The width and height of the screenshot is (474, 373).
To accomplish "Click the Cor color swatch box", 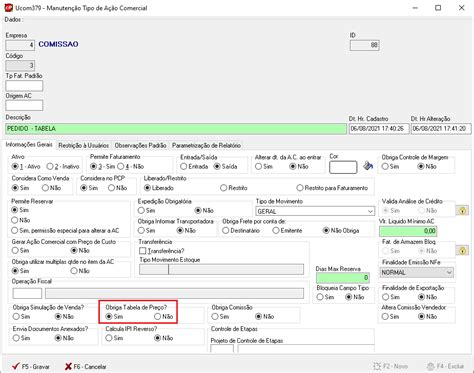I will click(343, 167).
